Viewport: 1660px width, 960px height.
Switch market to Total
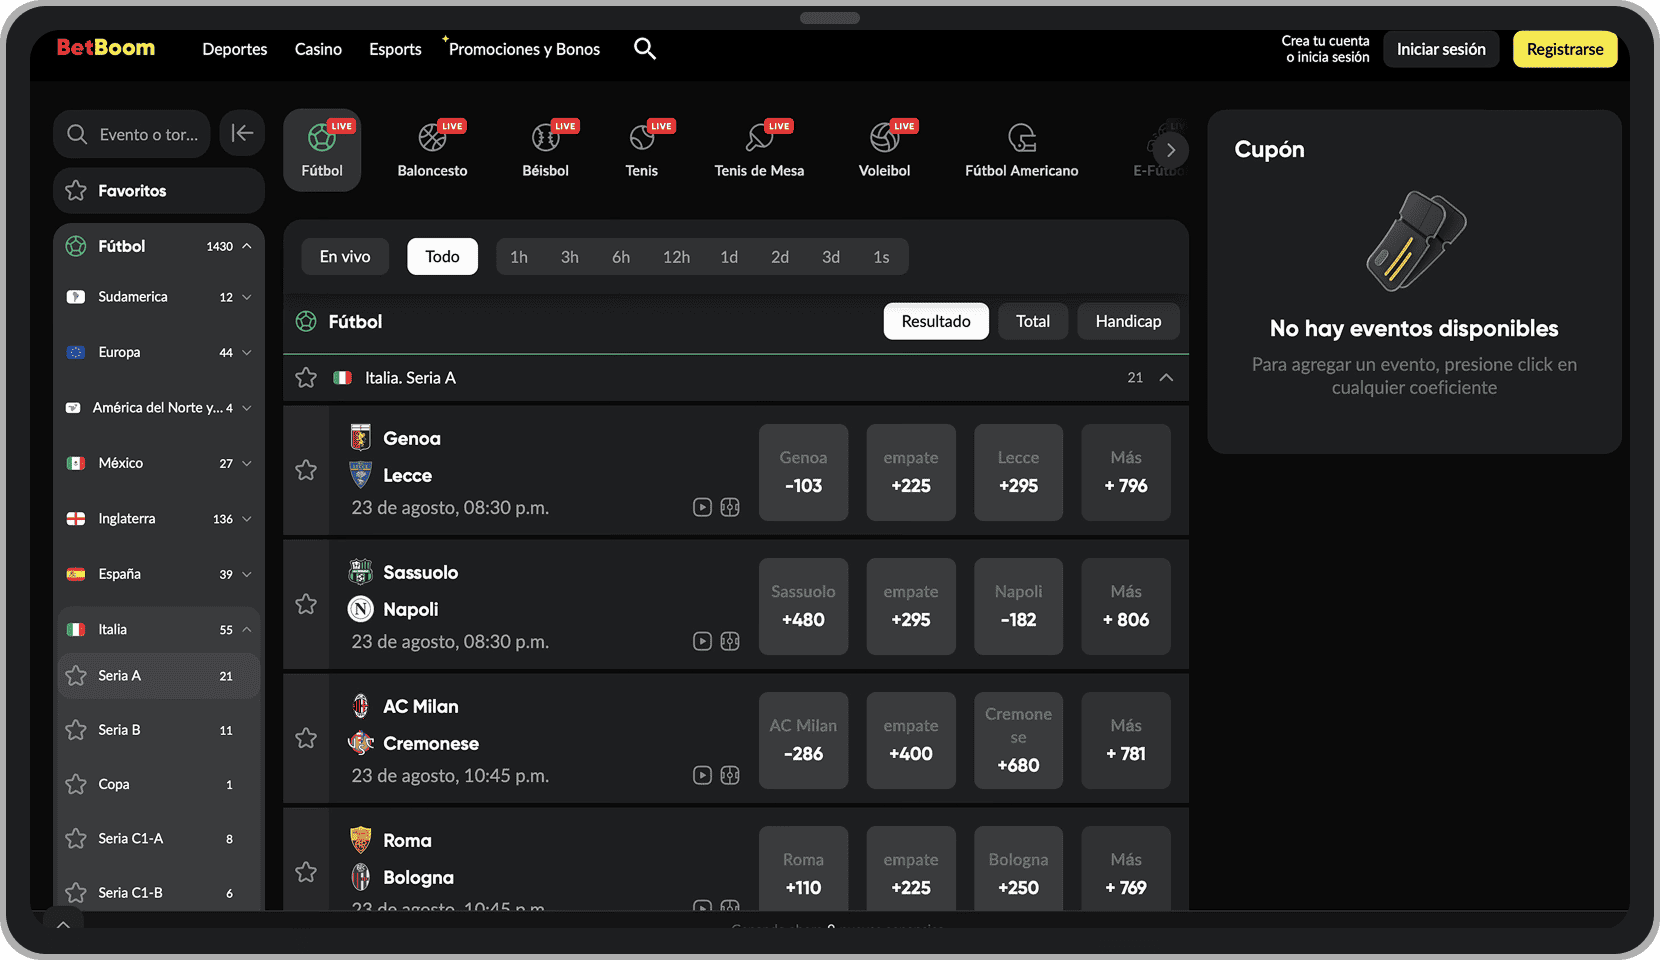point(1033,321)
